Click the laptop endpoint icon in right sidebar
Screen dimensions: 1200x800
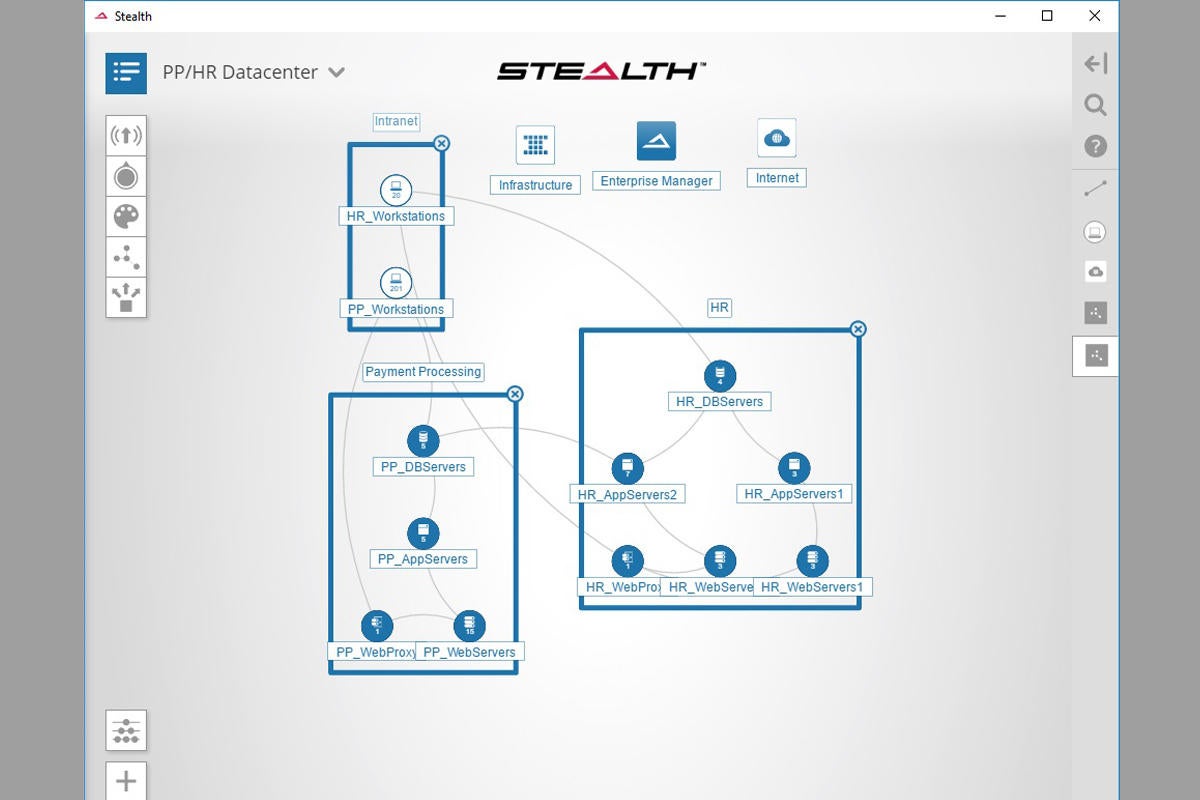1095,232
